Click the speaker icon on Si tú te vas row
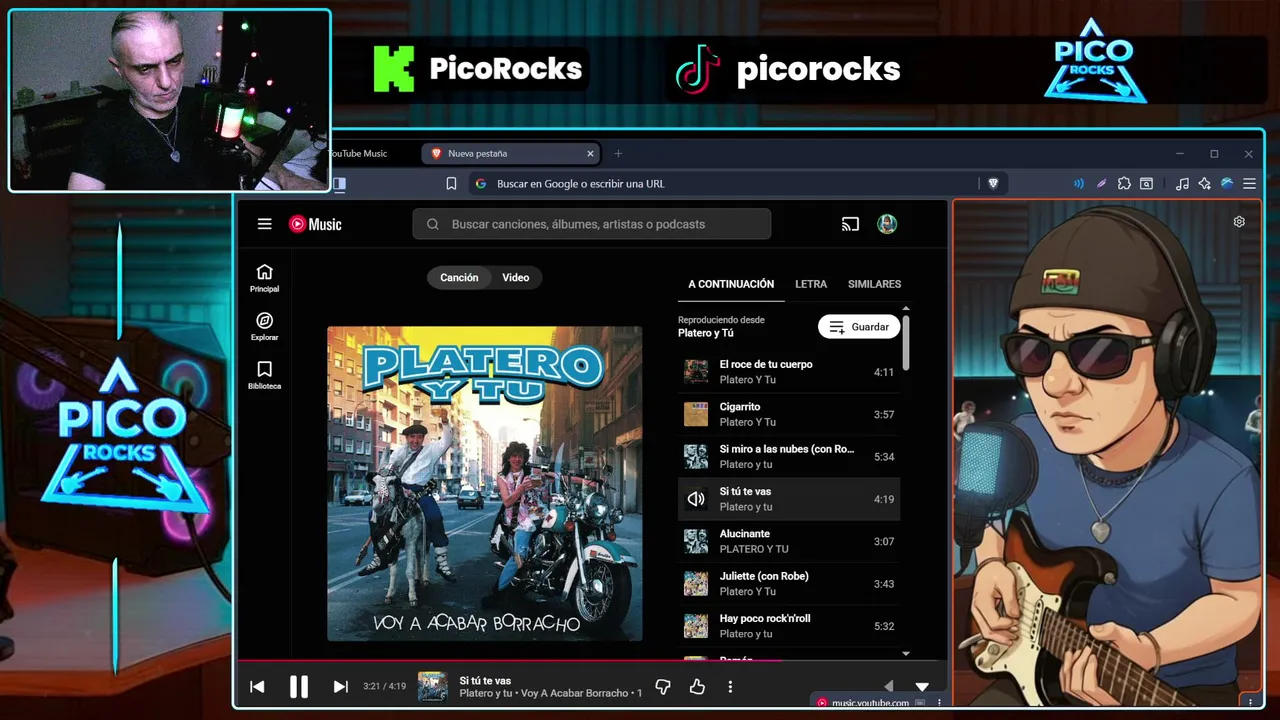The height and width of the screenshot is (720, 1280). (696, 499)
